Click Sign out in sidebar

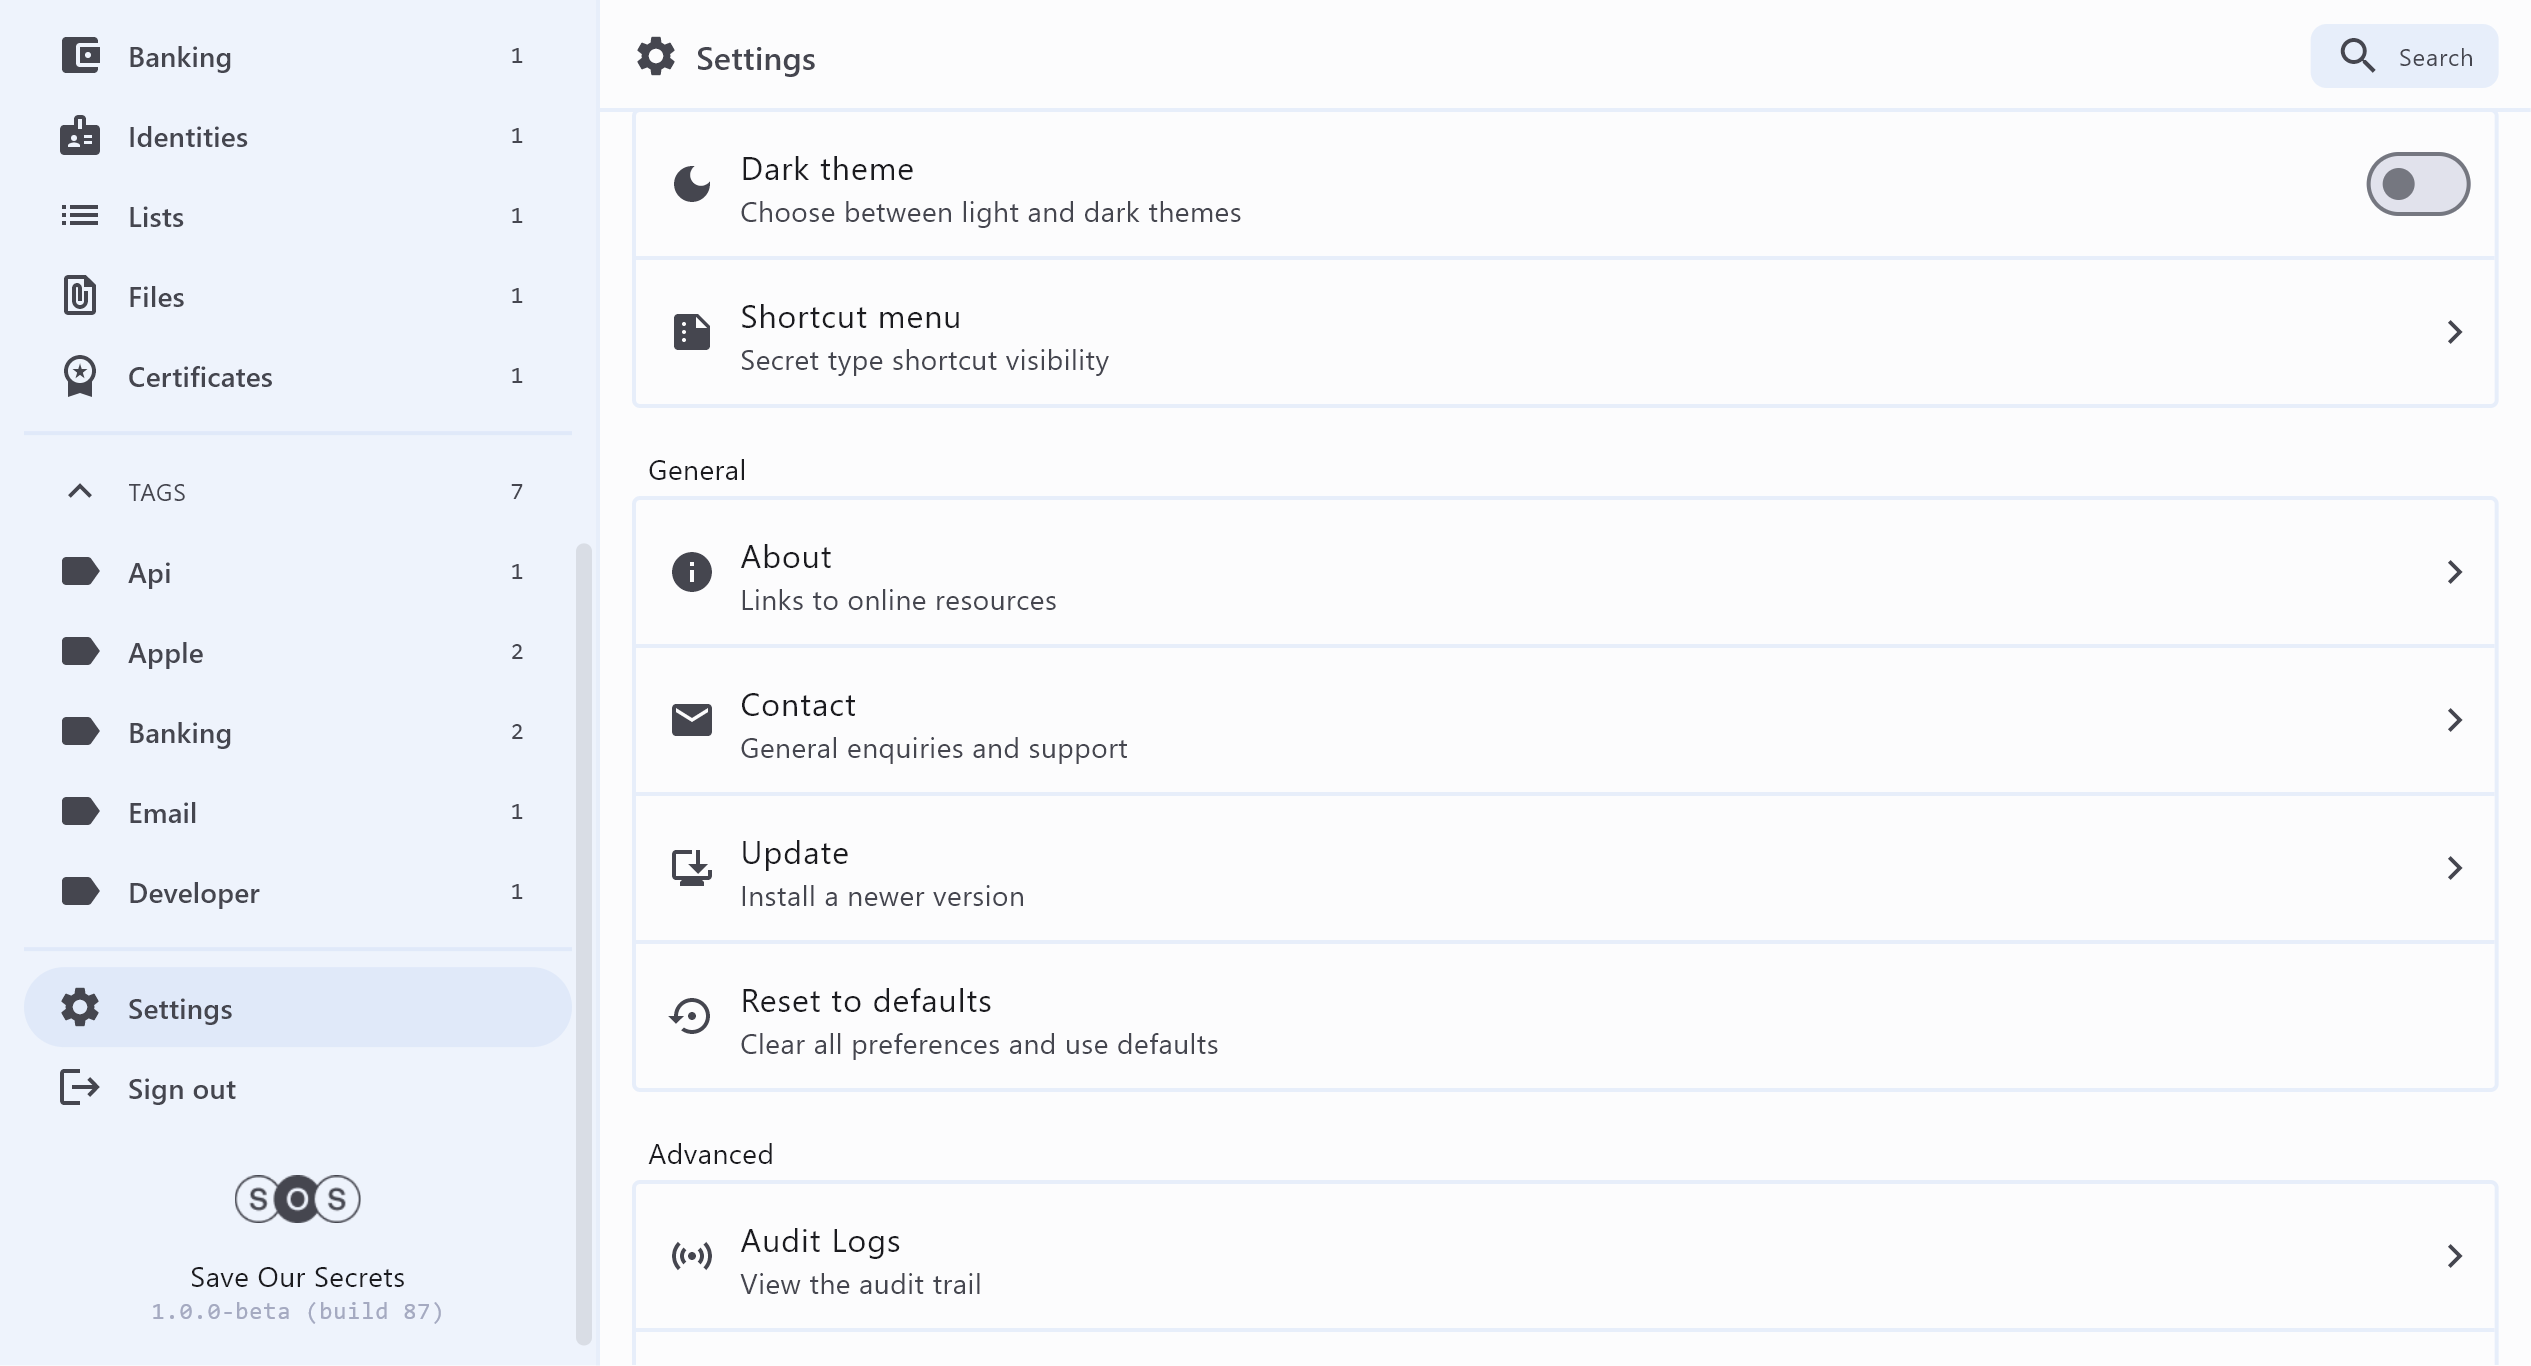click(x=182, y=1089)
